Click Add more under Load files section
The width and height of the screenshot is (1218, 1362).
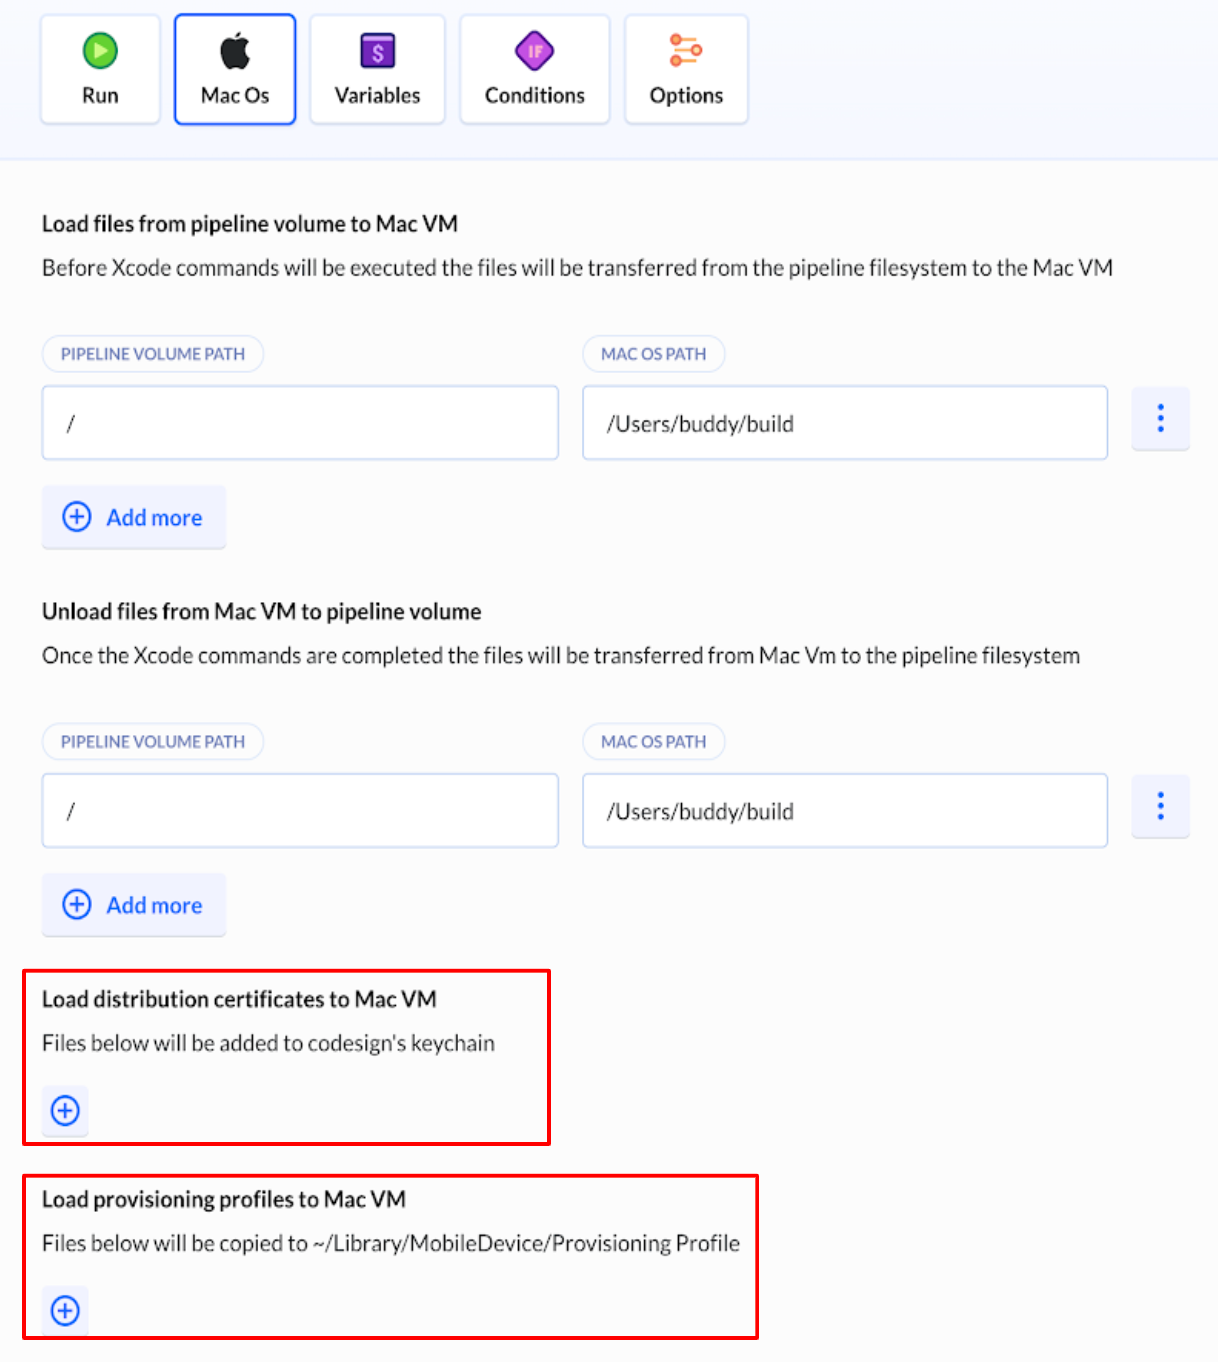point(134,517)
